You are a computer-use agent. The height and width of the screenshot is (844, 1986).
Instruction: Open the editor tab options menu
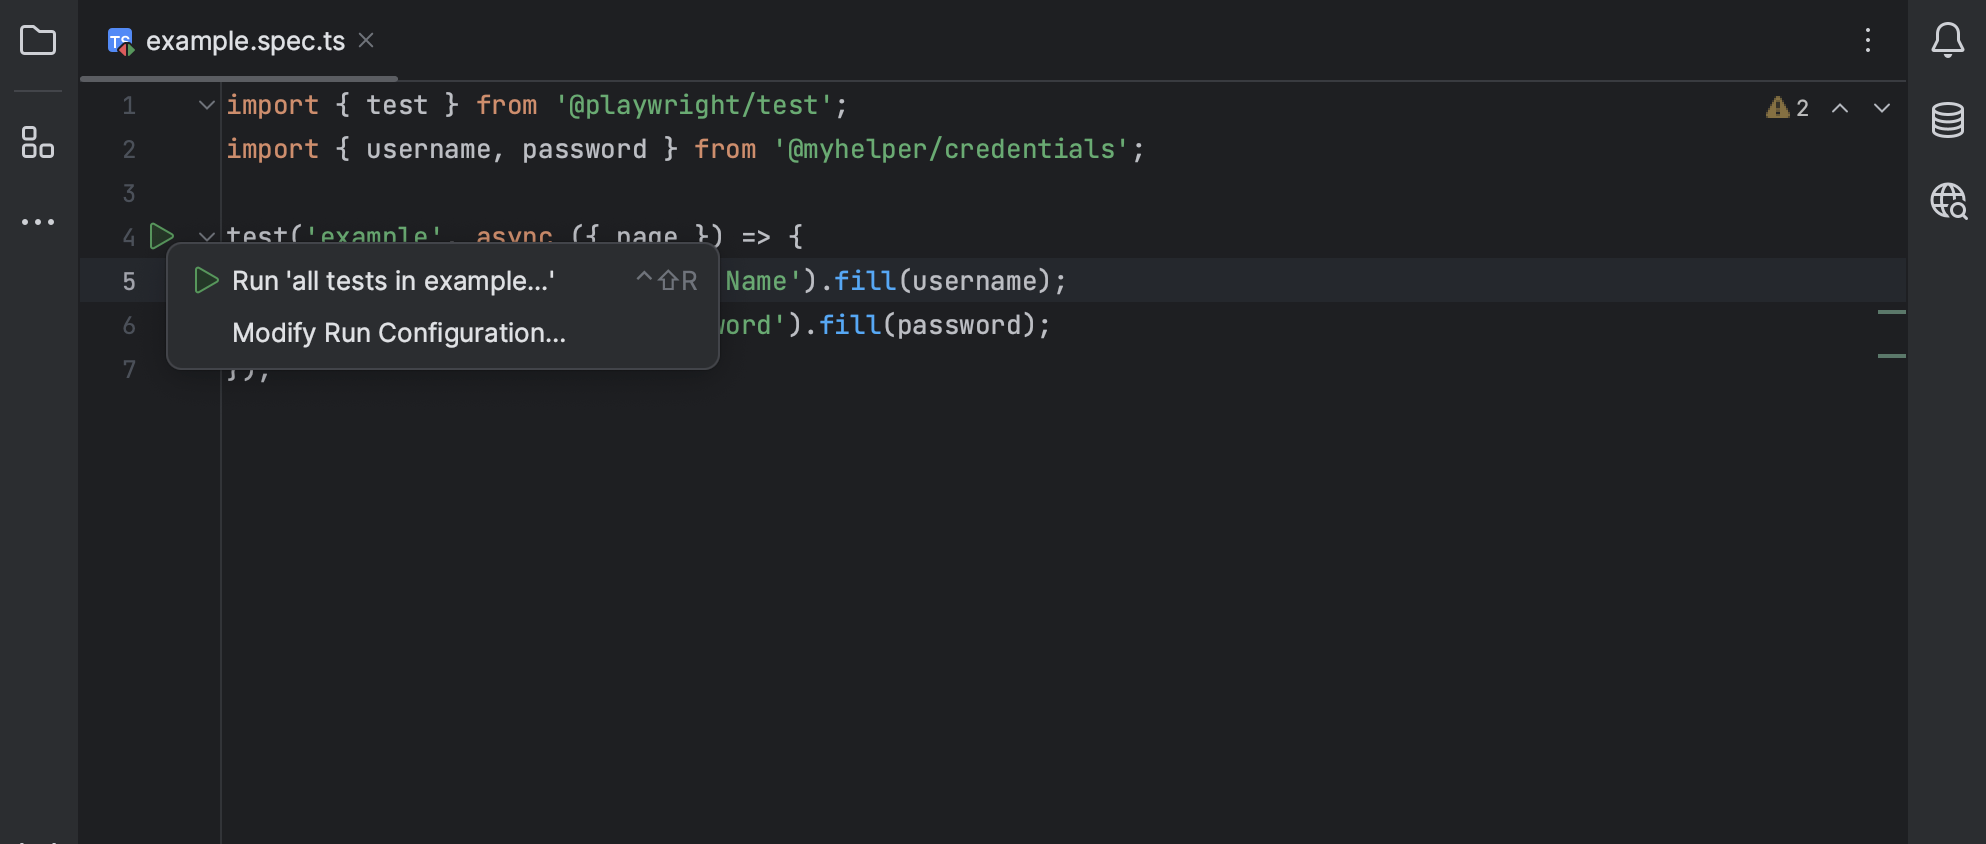pos(1867,40)
